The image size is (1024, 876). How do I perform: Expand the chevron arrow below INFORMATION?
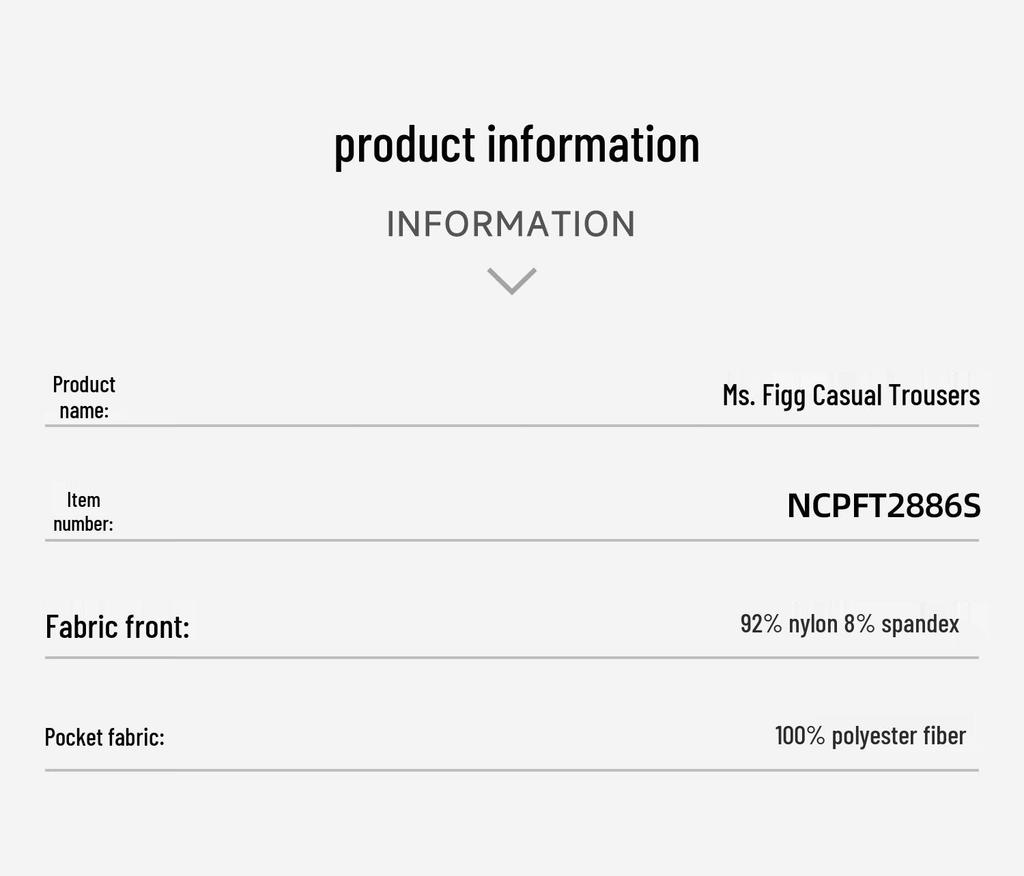(x=511, y=281)
